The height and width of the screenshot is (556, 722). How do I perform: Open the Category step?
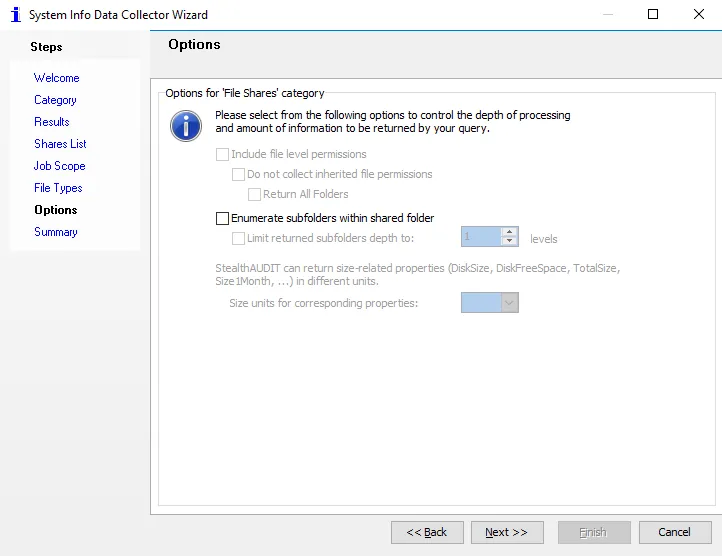55,100
